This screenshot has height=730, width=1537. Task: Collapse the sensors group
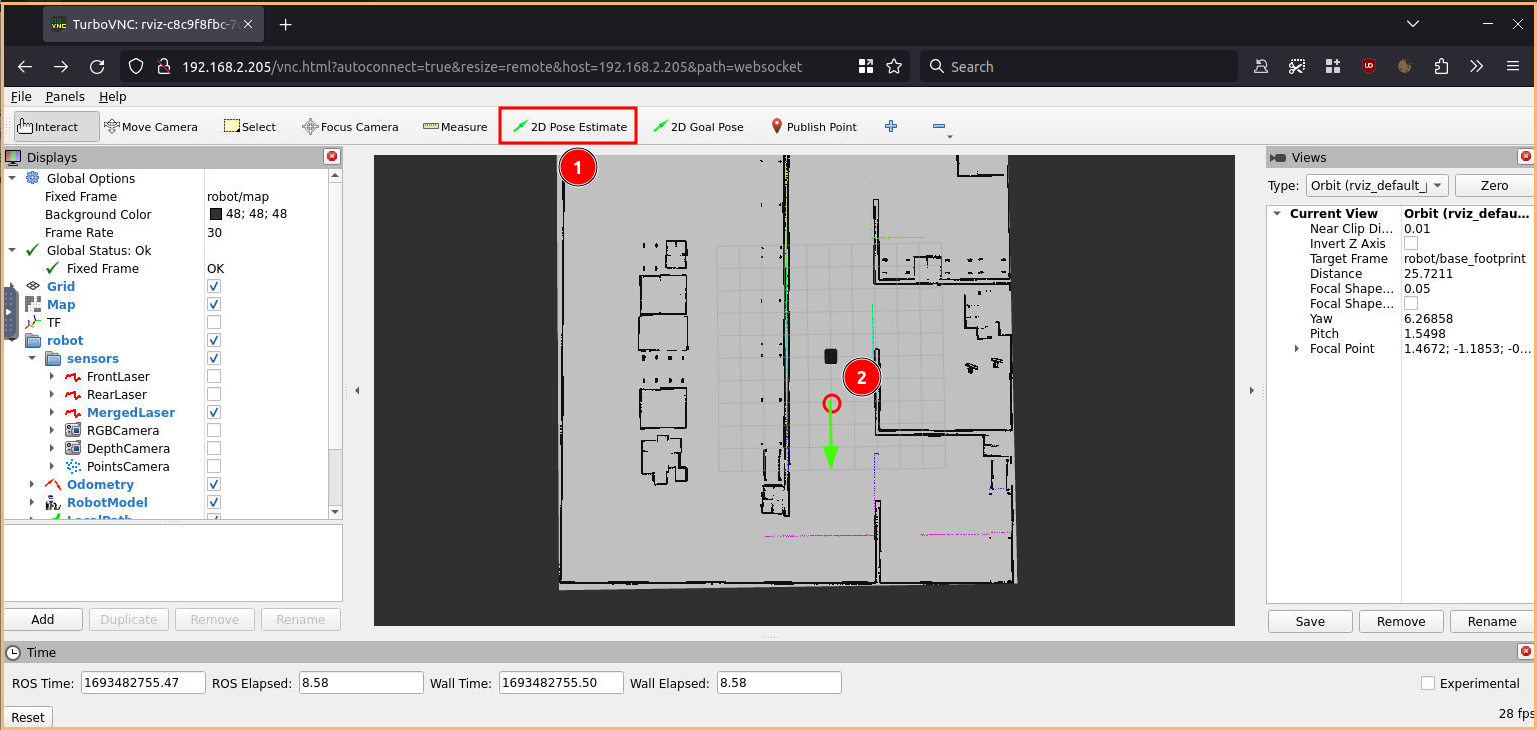coord(31,358)
